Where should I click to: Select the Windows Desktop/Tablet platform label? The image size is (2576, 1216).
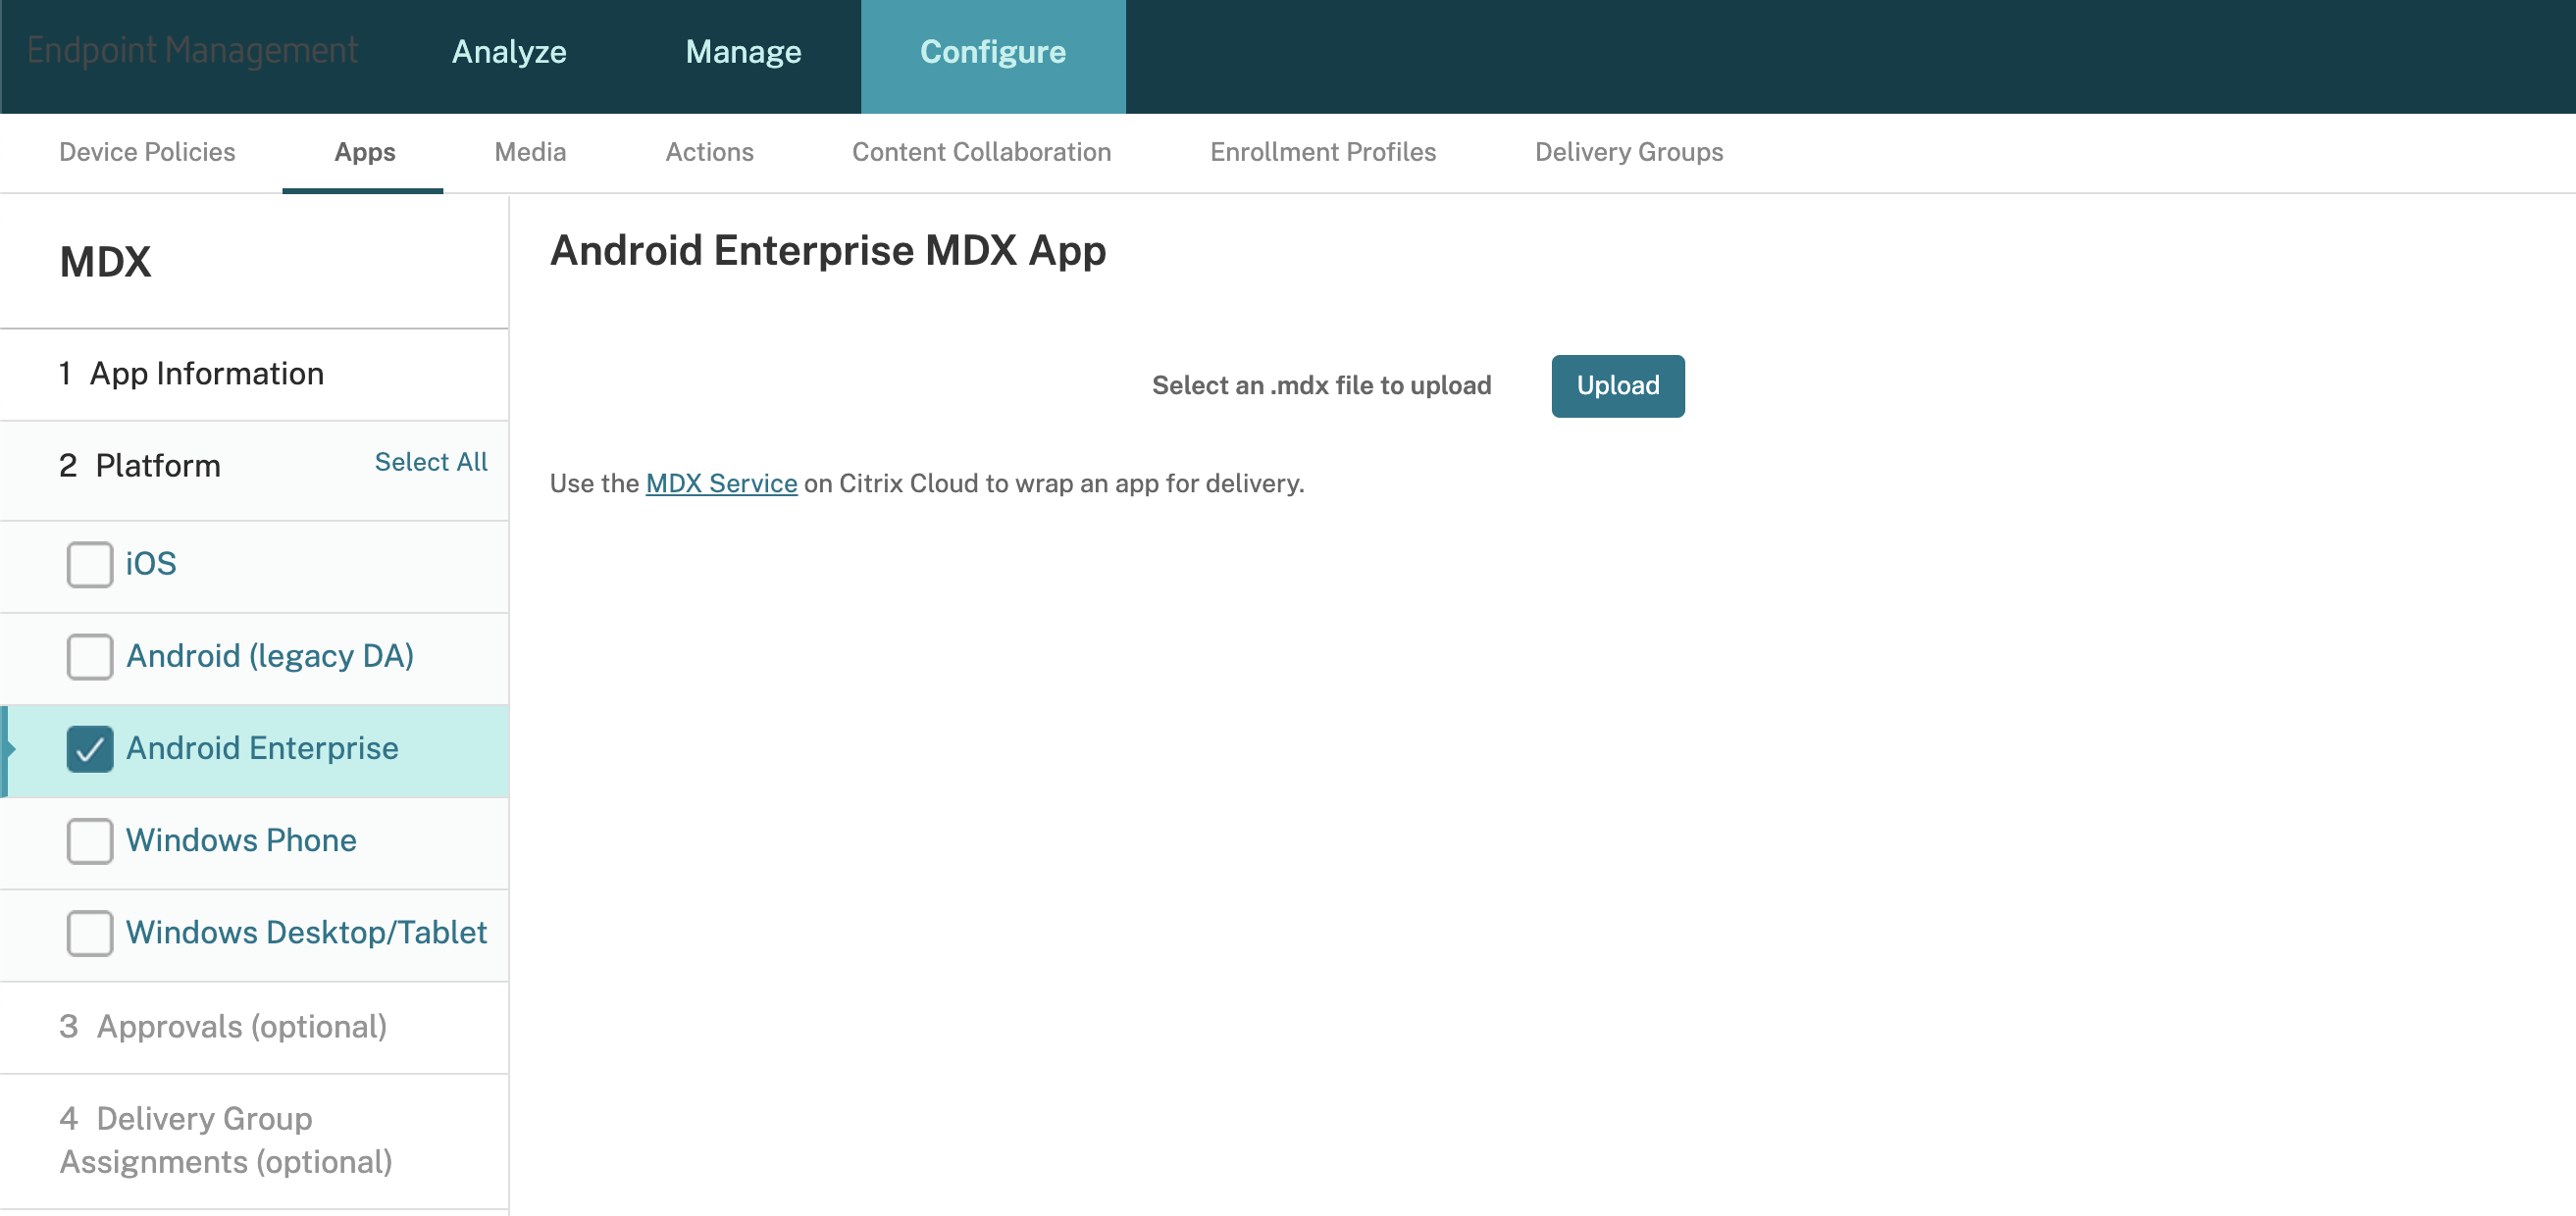click(x=306, y=932)
